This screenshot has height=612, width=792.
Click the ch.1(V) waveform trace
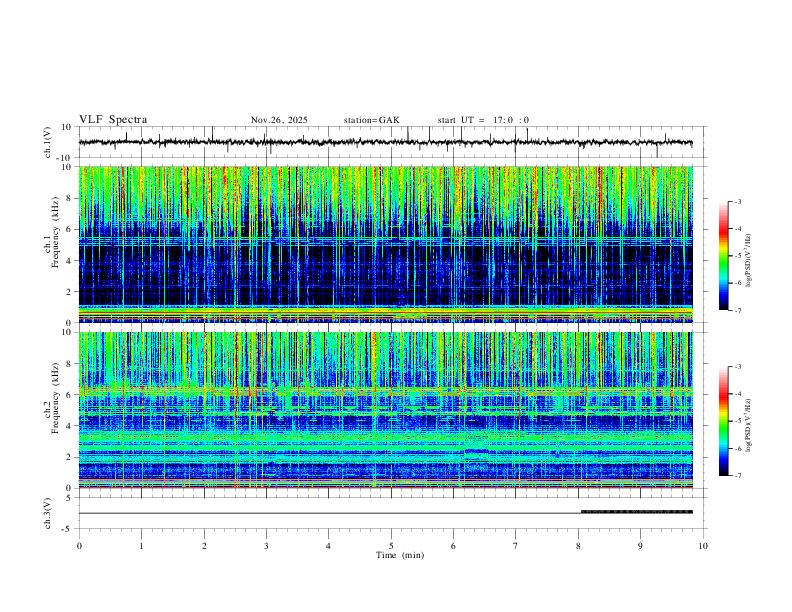[386, 142]
